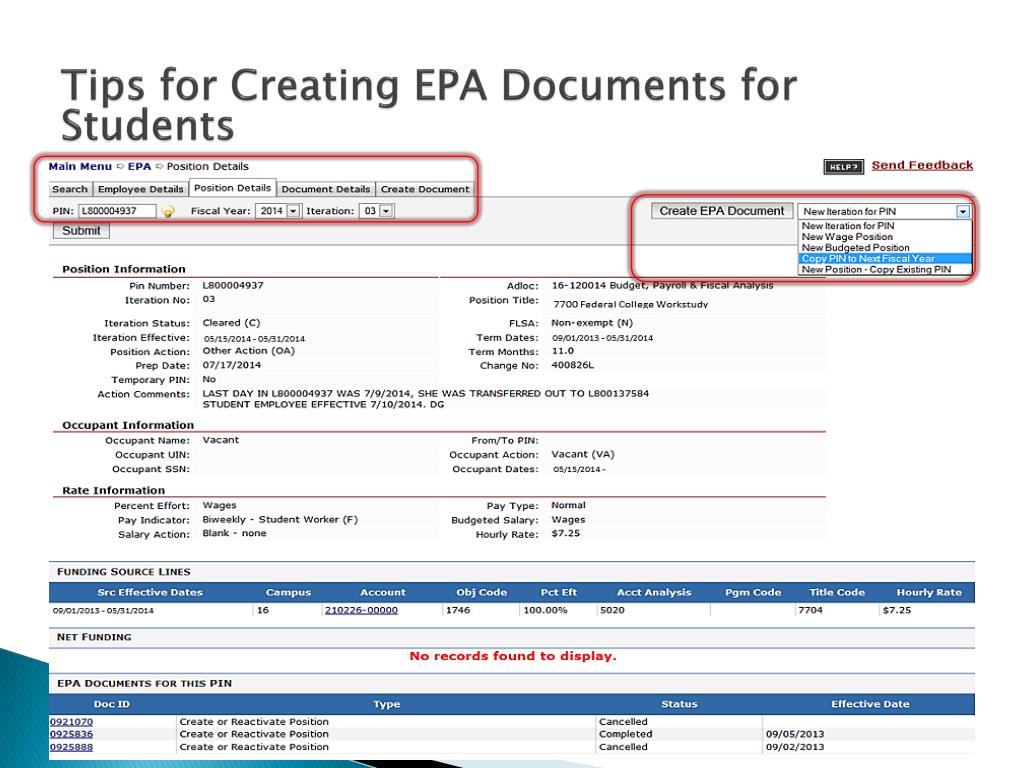
Task: Click the Create EPA Document button
Action: [x=721, y=210]
